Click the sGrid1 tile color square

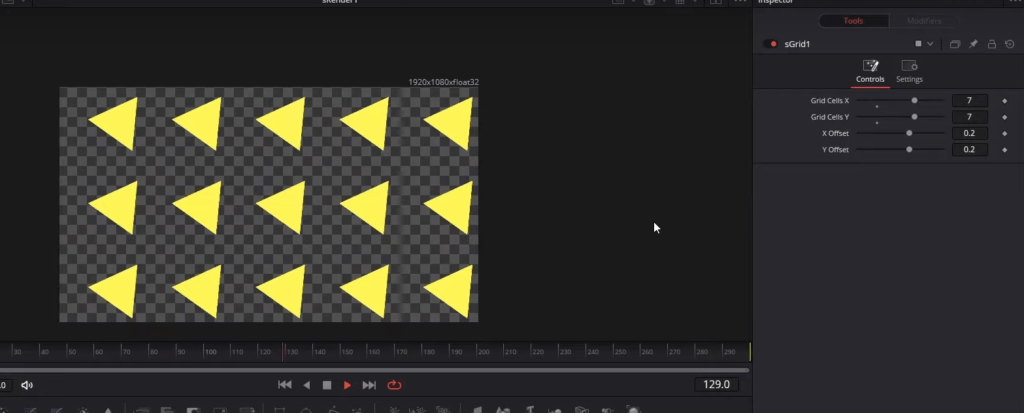point(918,44)
